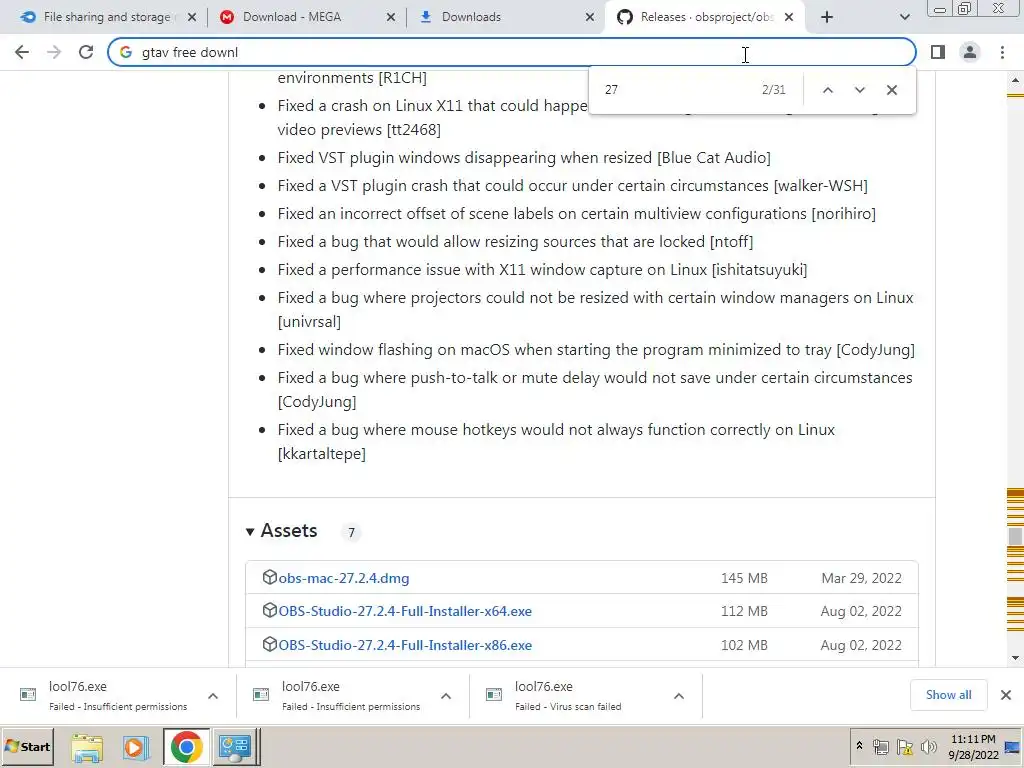
Task: Click the find-in-page text field containing 27
Action: pos(676,89)
